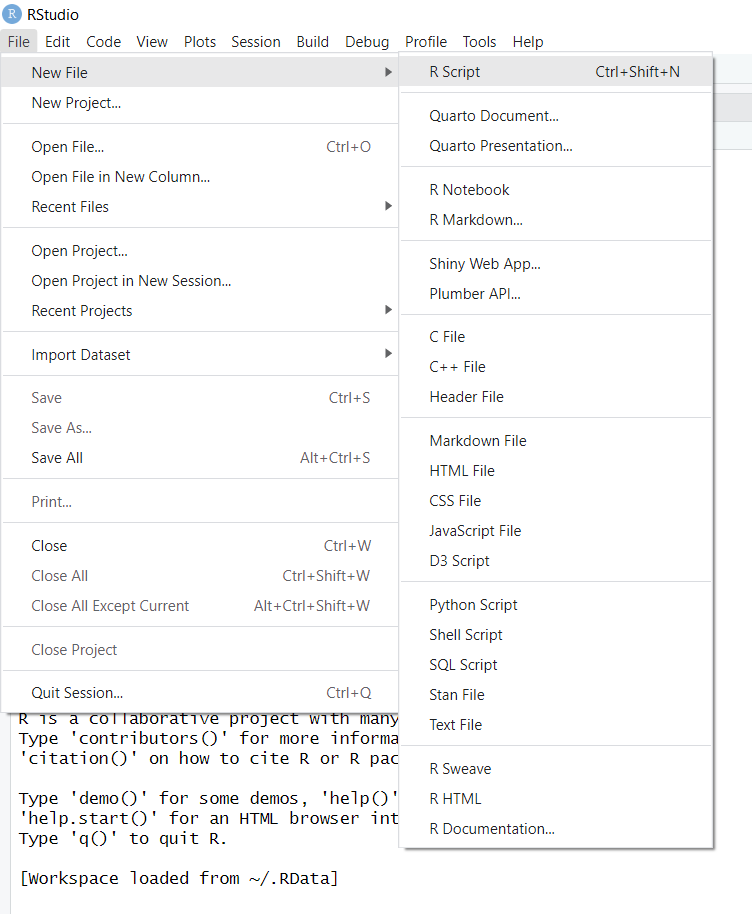Open the View menu

coord(152,42)
